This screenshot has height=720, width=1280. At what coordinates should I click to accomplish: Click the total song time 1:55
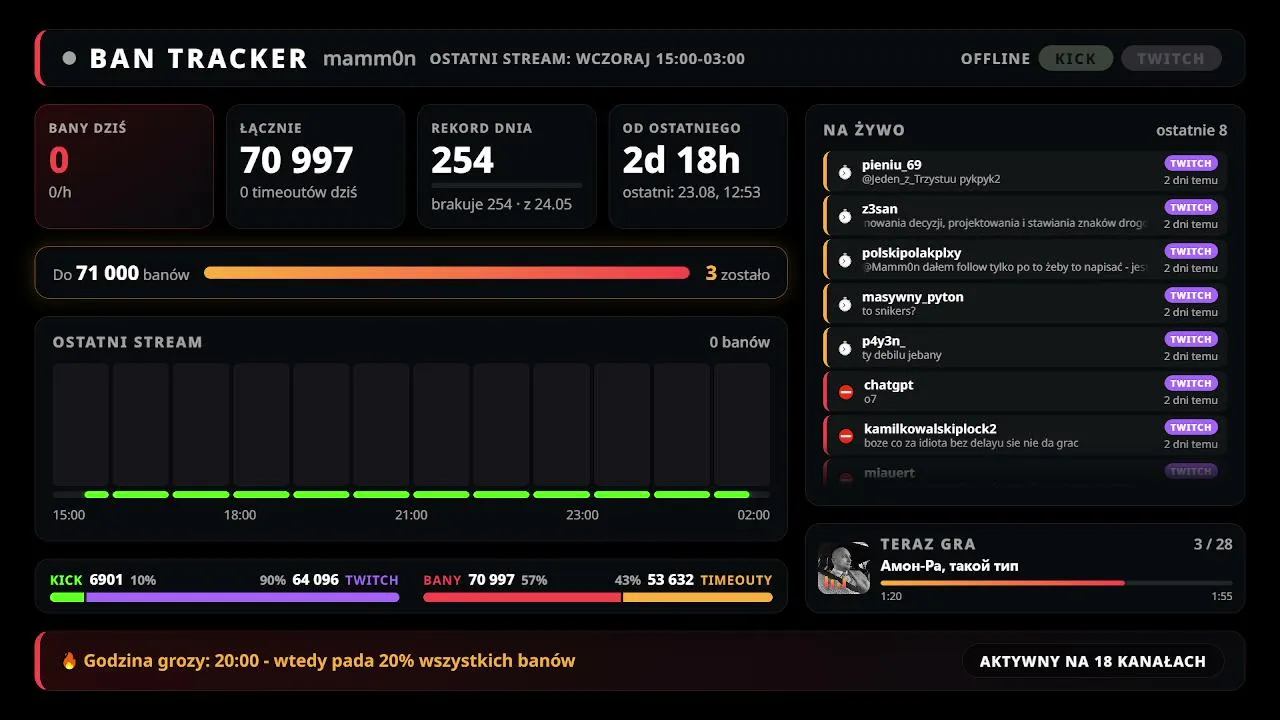point(1221,596)
